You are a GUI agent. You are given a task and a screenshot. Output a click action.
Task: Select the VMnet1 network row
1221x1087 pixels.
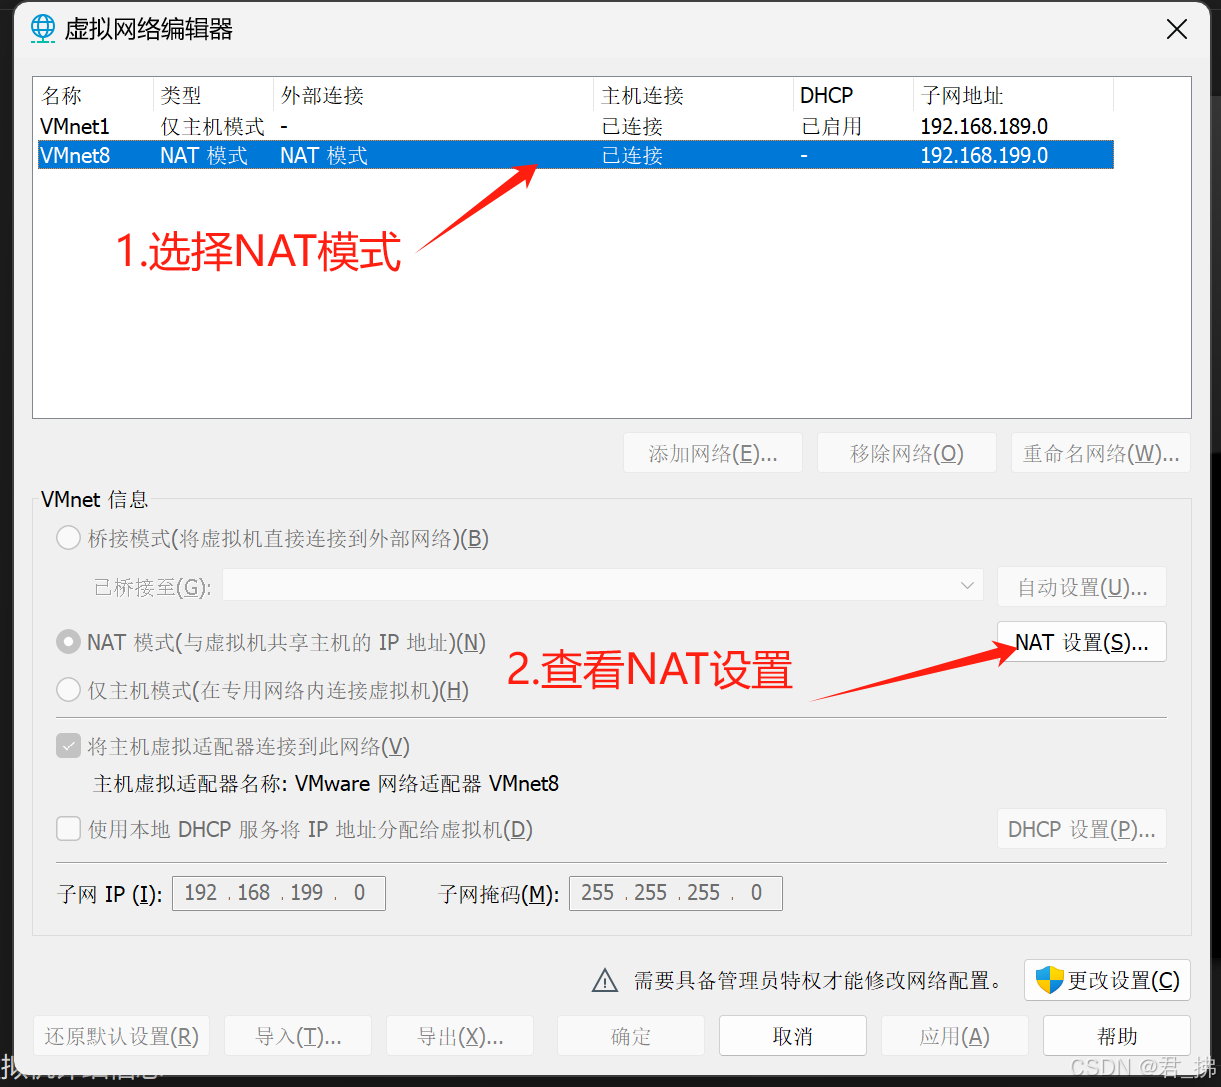[x=575, y=126]
